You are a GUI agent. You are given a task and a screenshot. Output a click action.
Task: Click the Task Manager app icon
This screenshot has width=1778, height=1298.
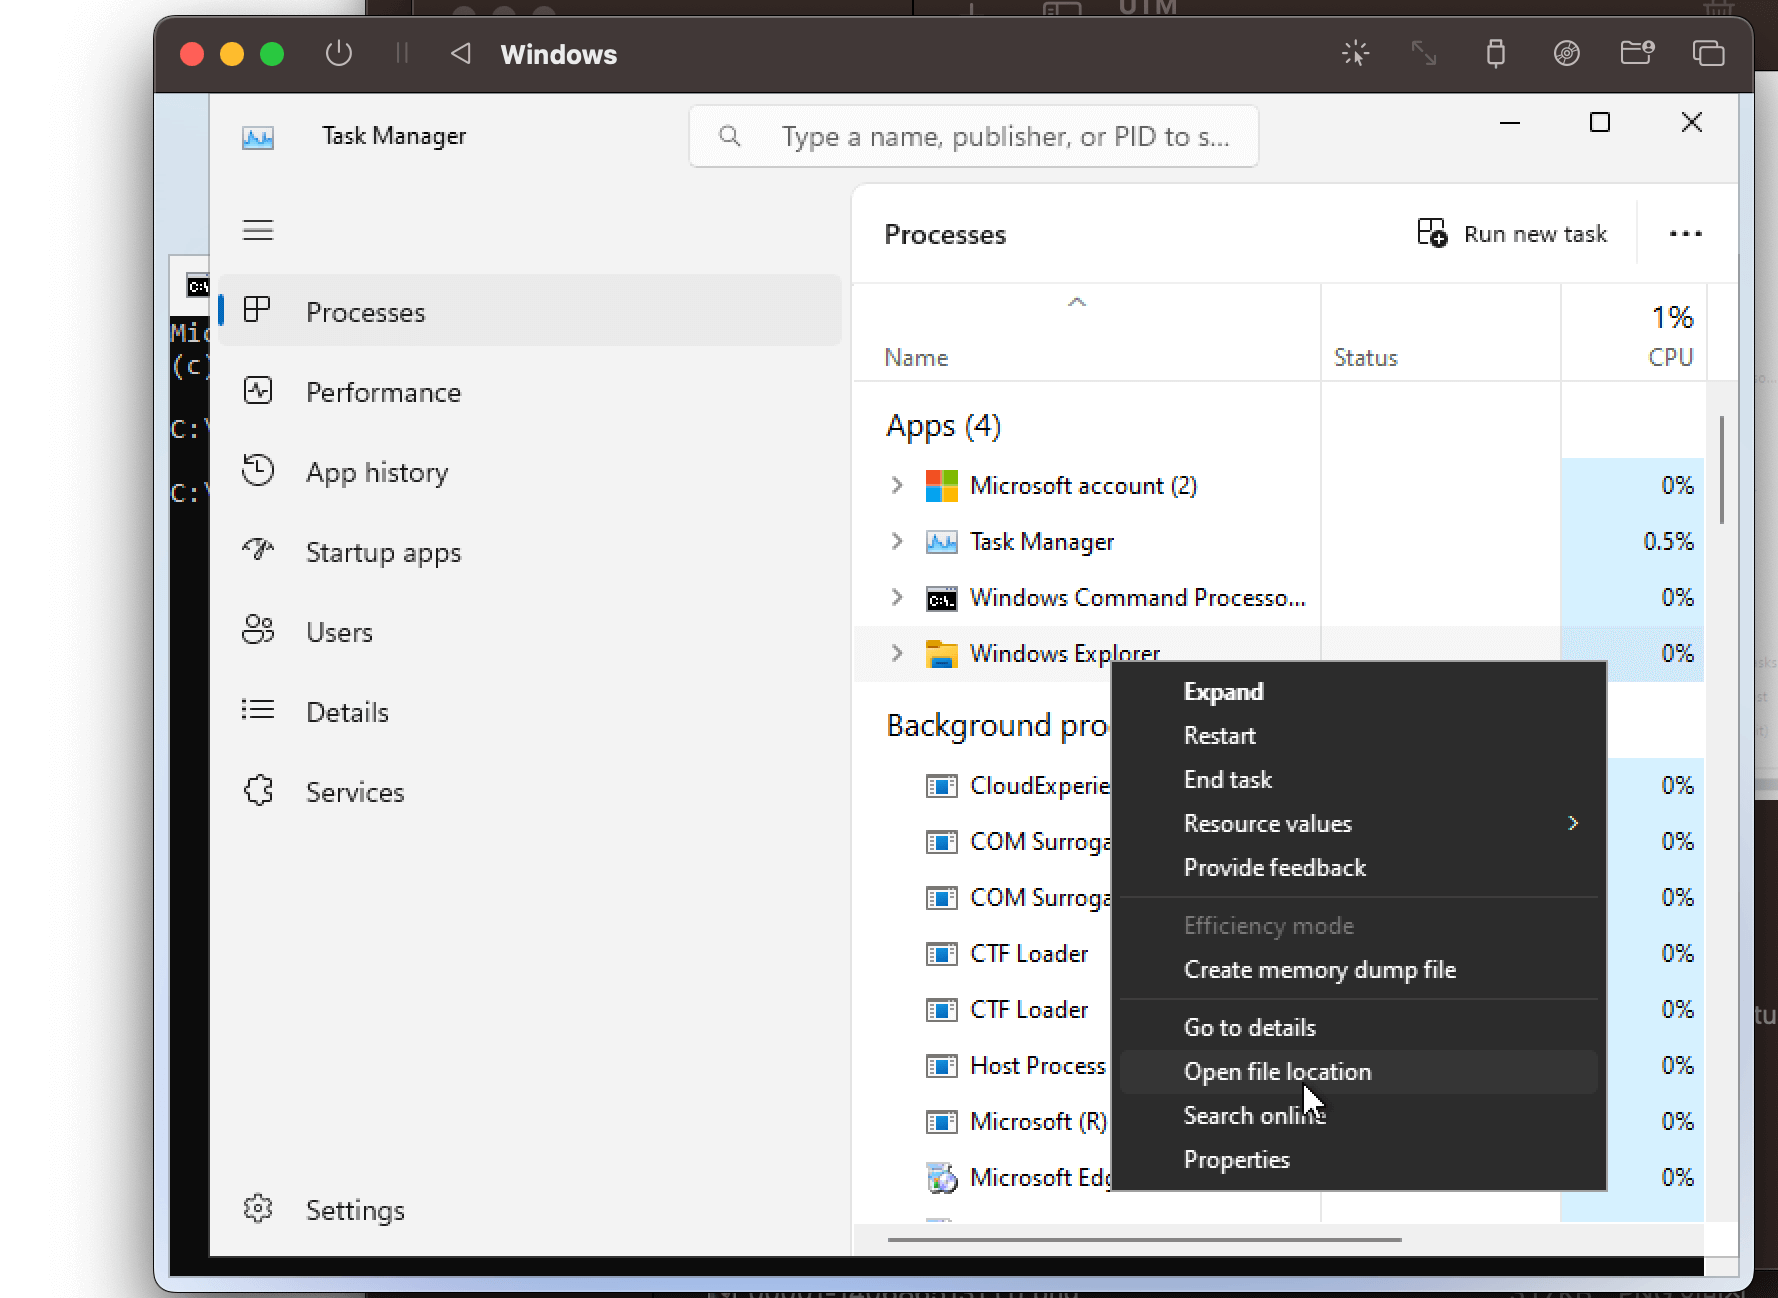[258, 137]
